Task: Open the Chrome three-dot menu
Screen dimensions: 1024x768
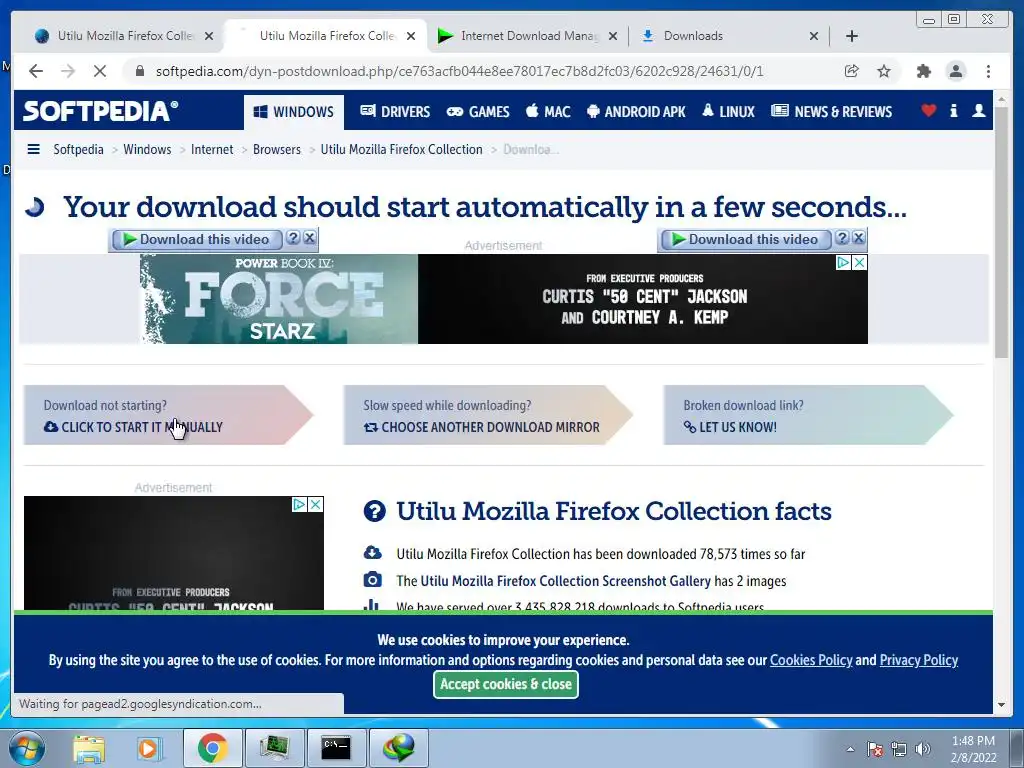Action: point(988,71)
